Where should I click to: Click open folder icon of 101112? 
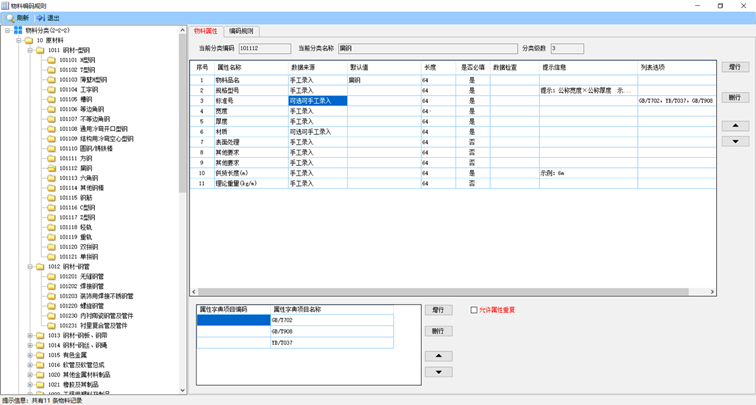point(52,168)
